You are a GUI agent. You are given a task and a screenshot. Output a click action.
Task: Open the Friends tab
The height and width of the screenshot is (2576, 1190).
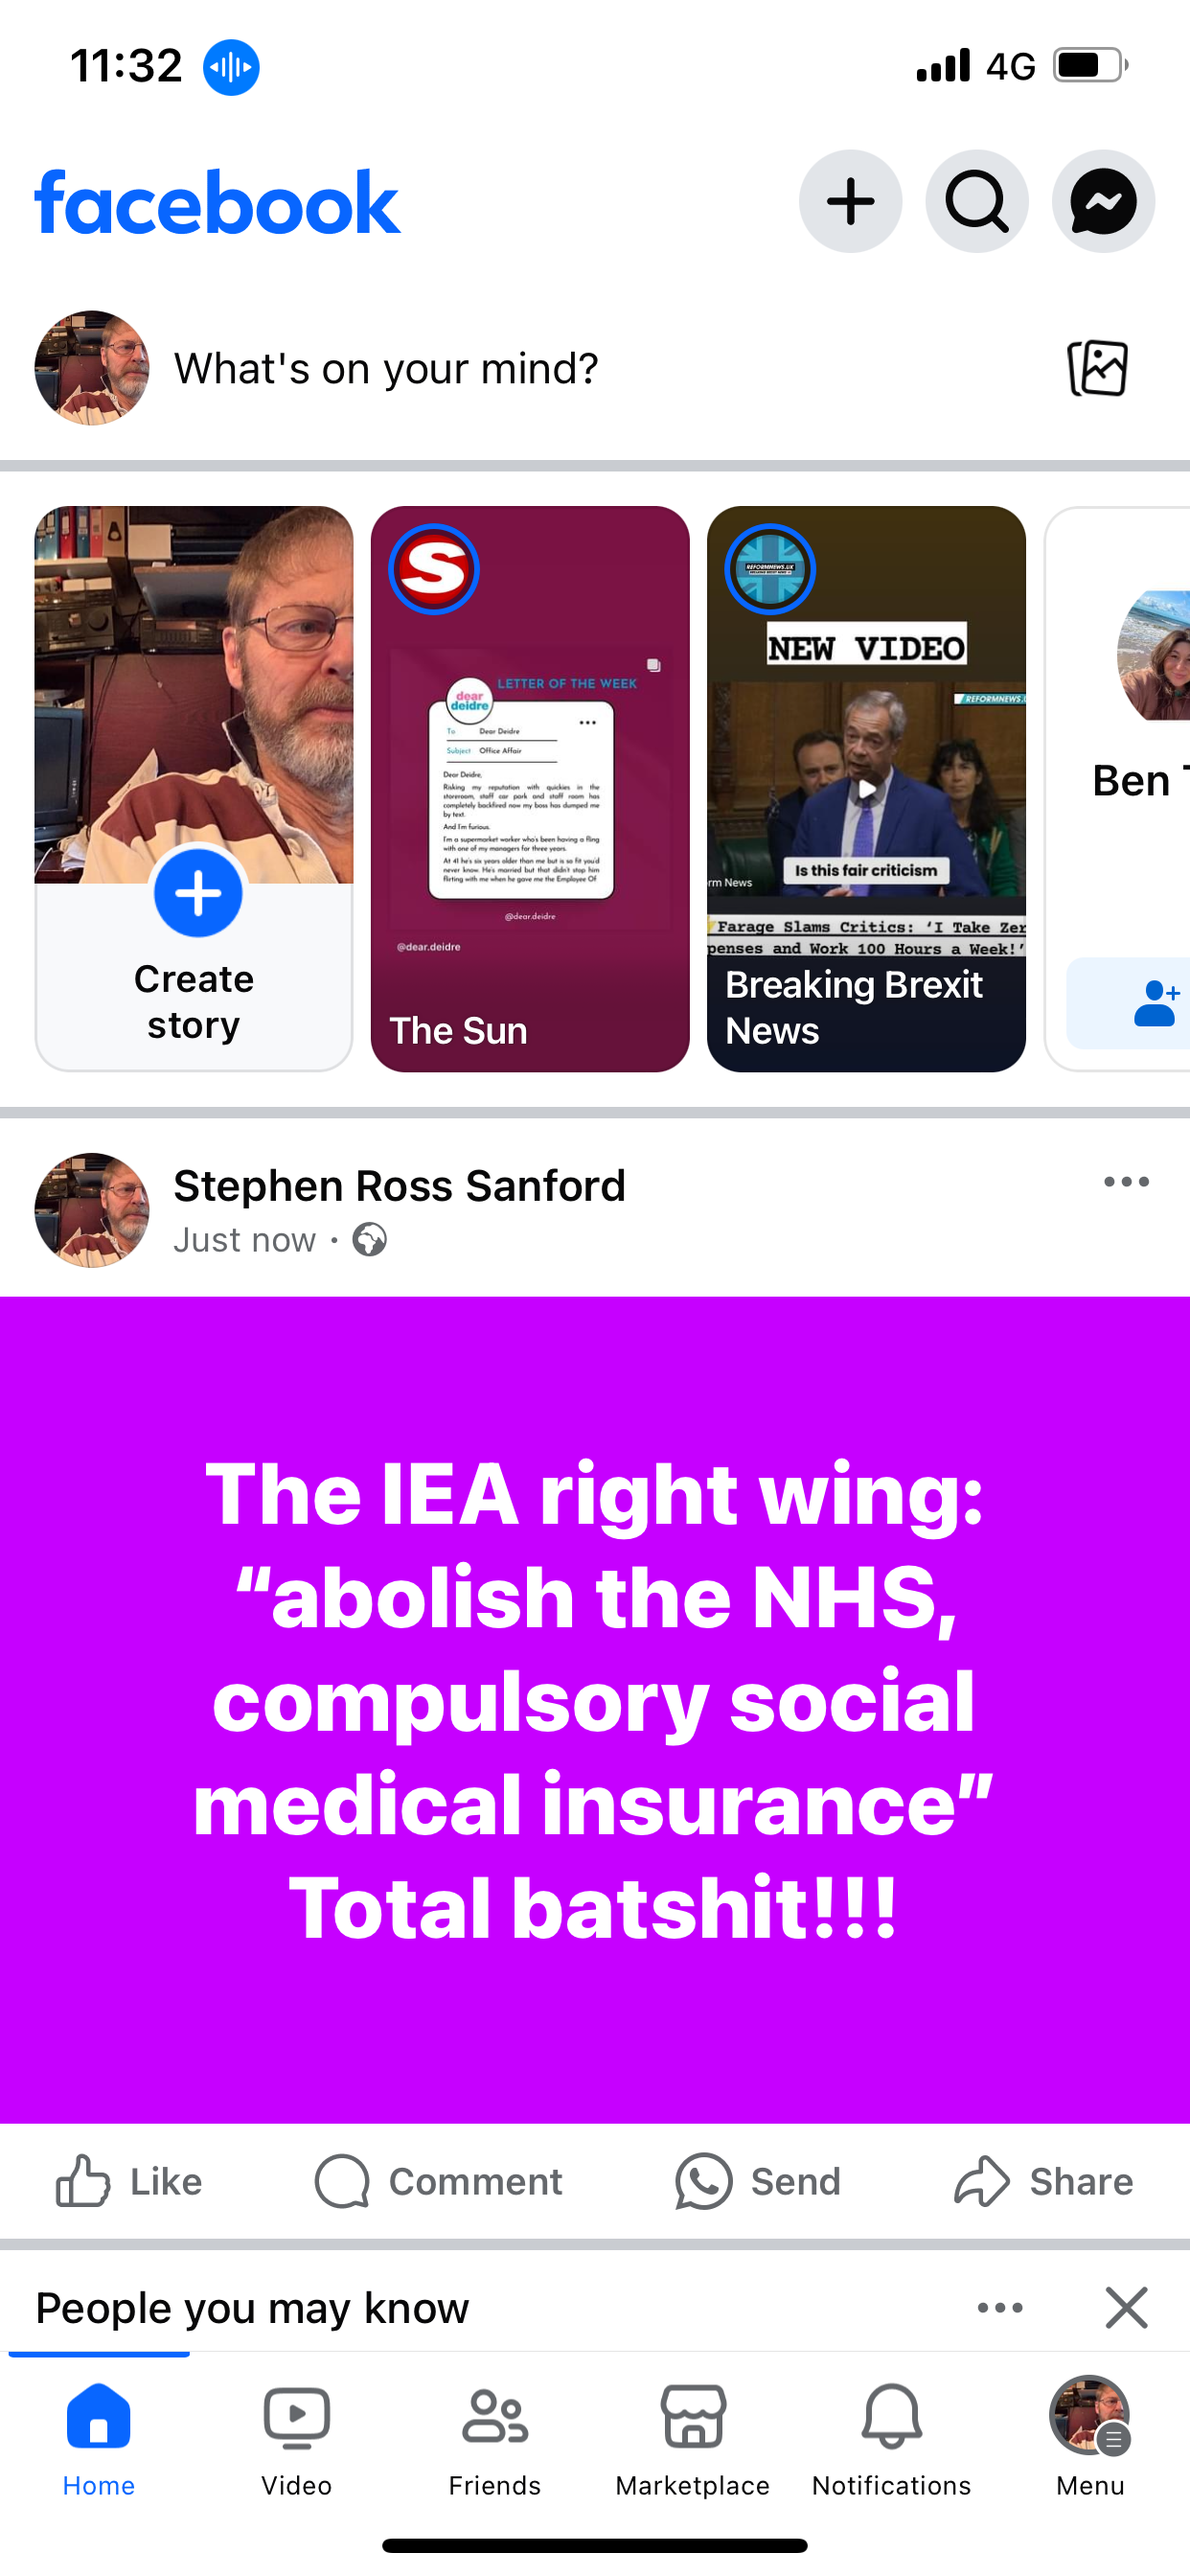[495, 2439]
